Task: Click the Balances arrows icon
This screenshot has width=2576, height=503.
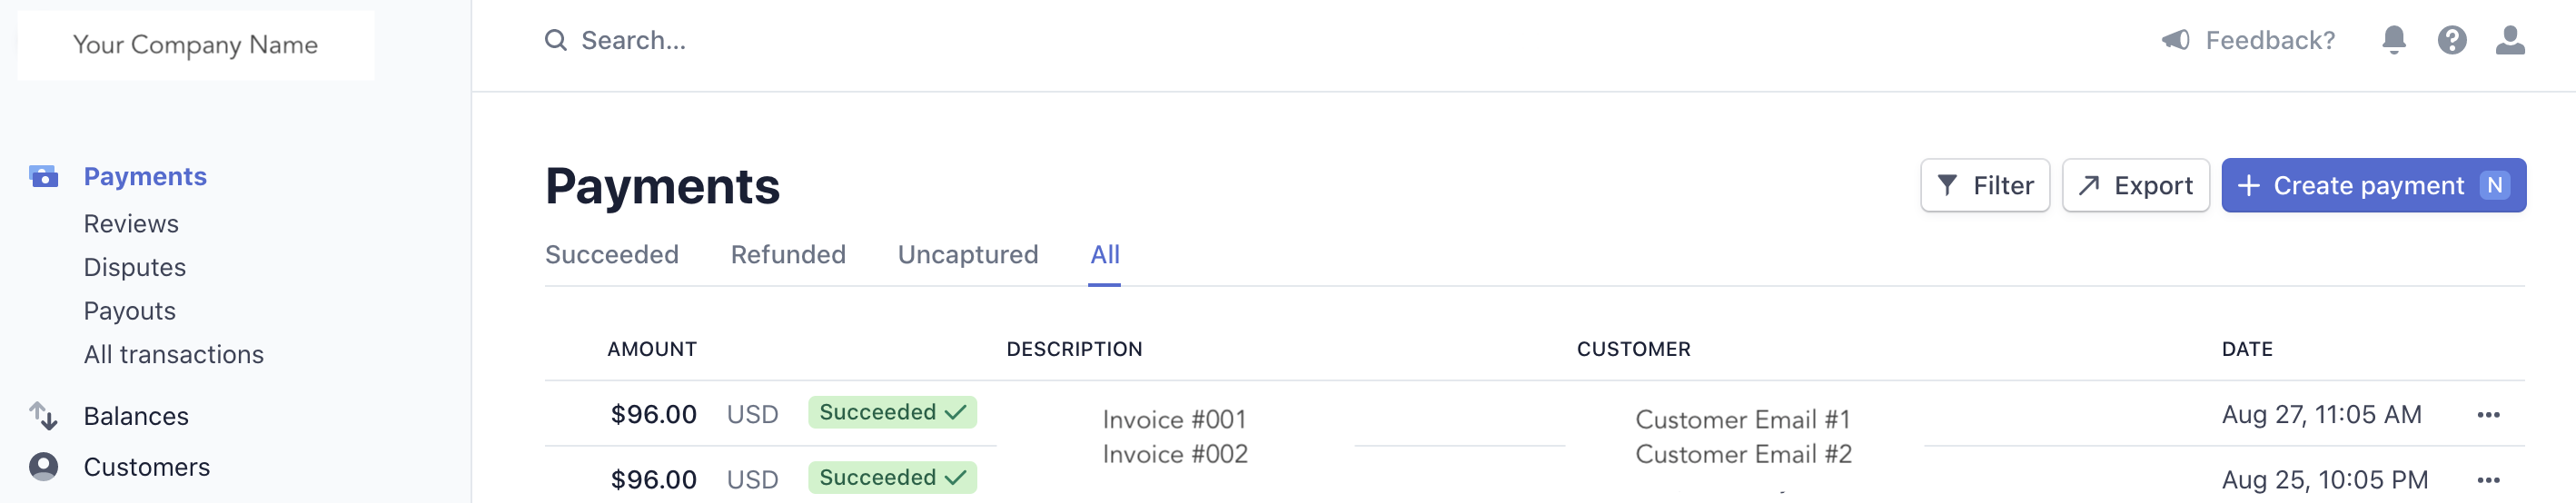Action: 43,416
